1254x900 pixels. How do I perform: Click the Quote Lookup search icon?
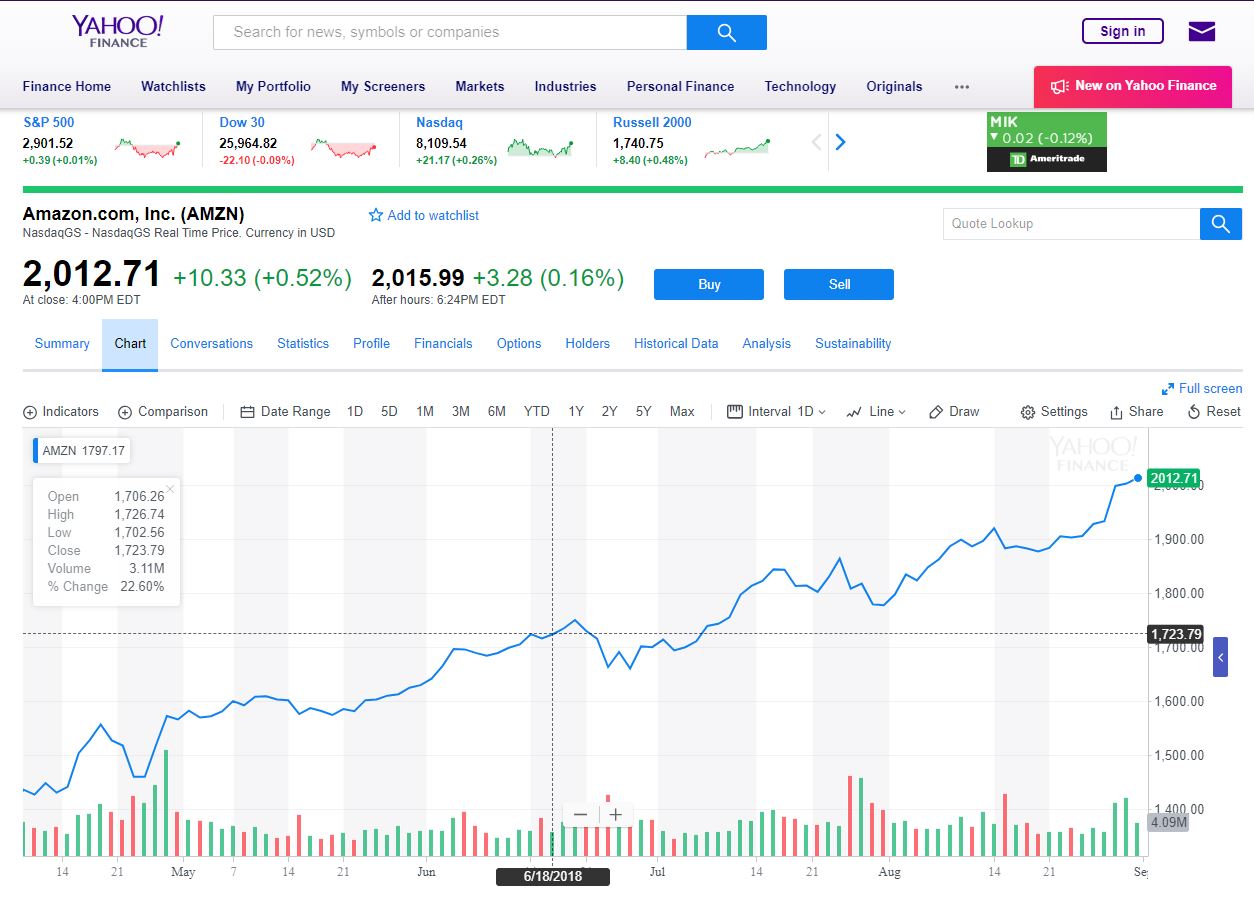[1221, 224]
